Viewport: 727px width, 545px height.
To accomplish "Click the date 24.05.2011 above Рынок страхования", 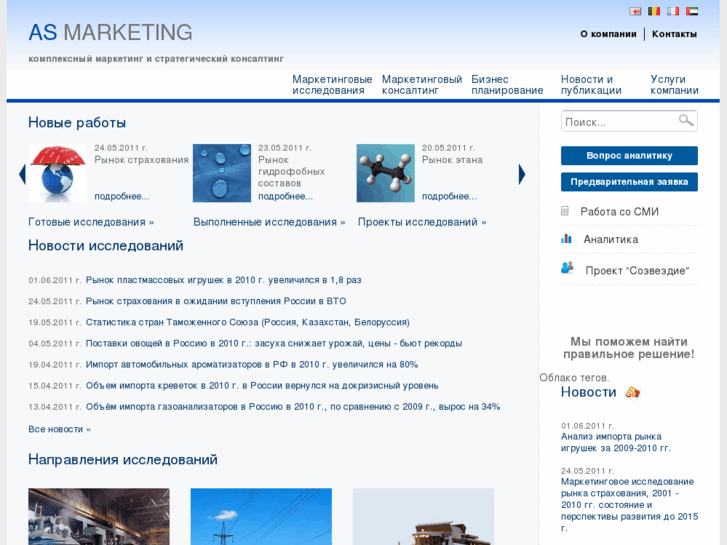I will click(x=121, y=148).
